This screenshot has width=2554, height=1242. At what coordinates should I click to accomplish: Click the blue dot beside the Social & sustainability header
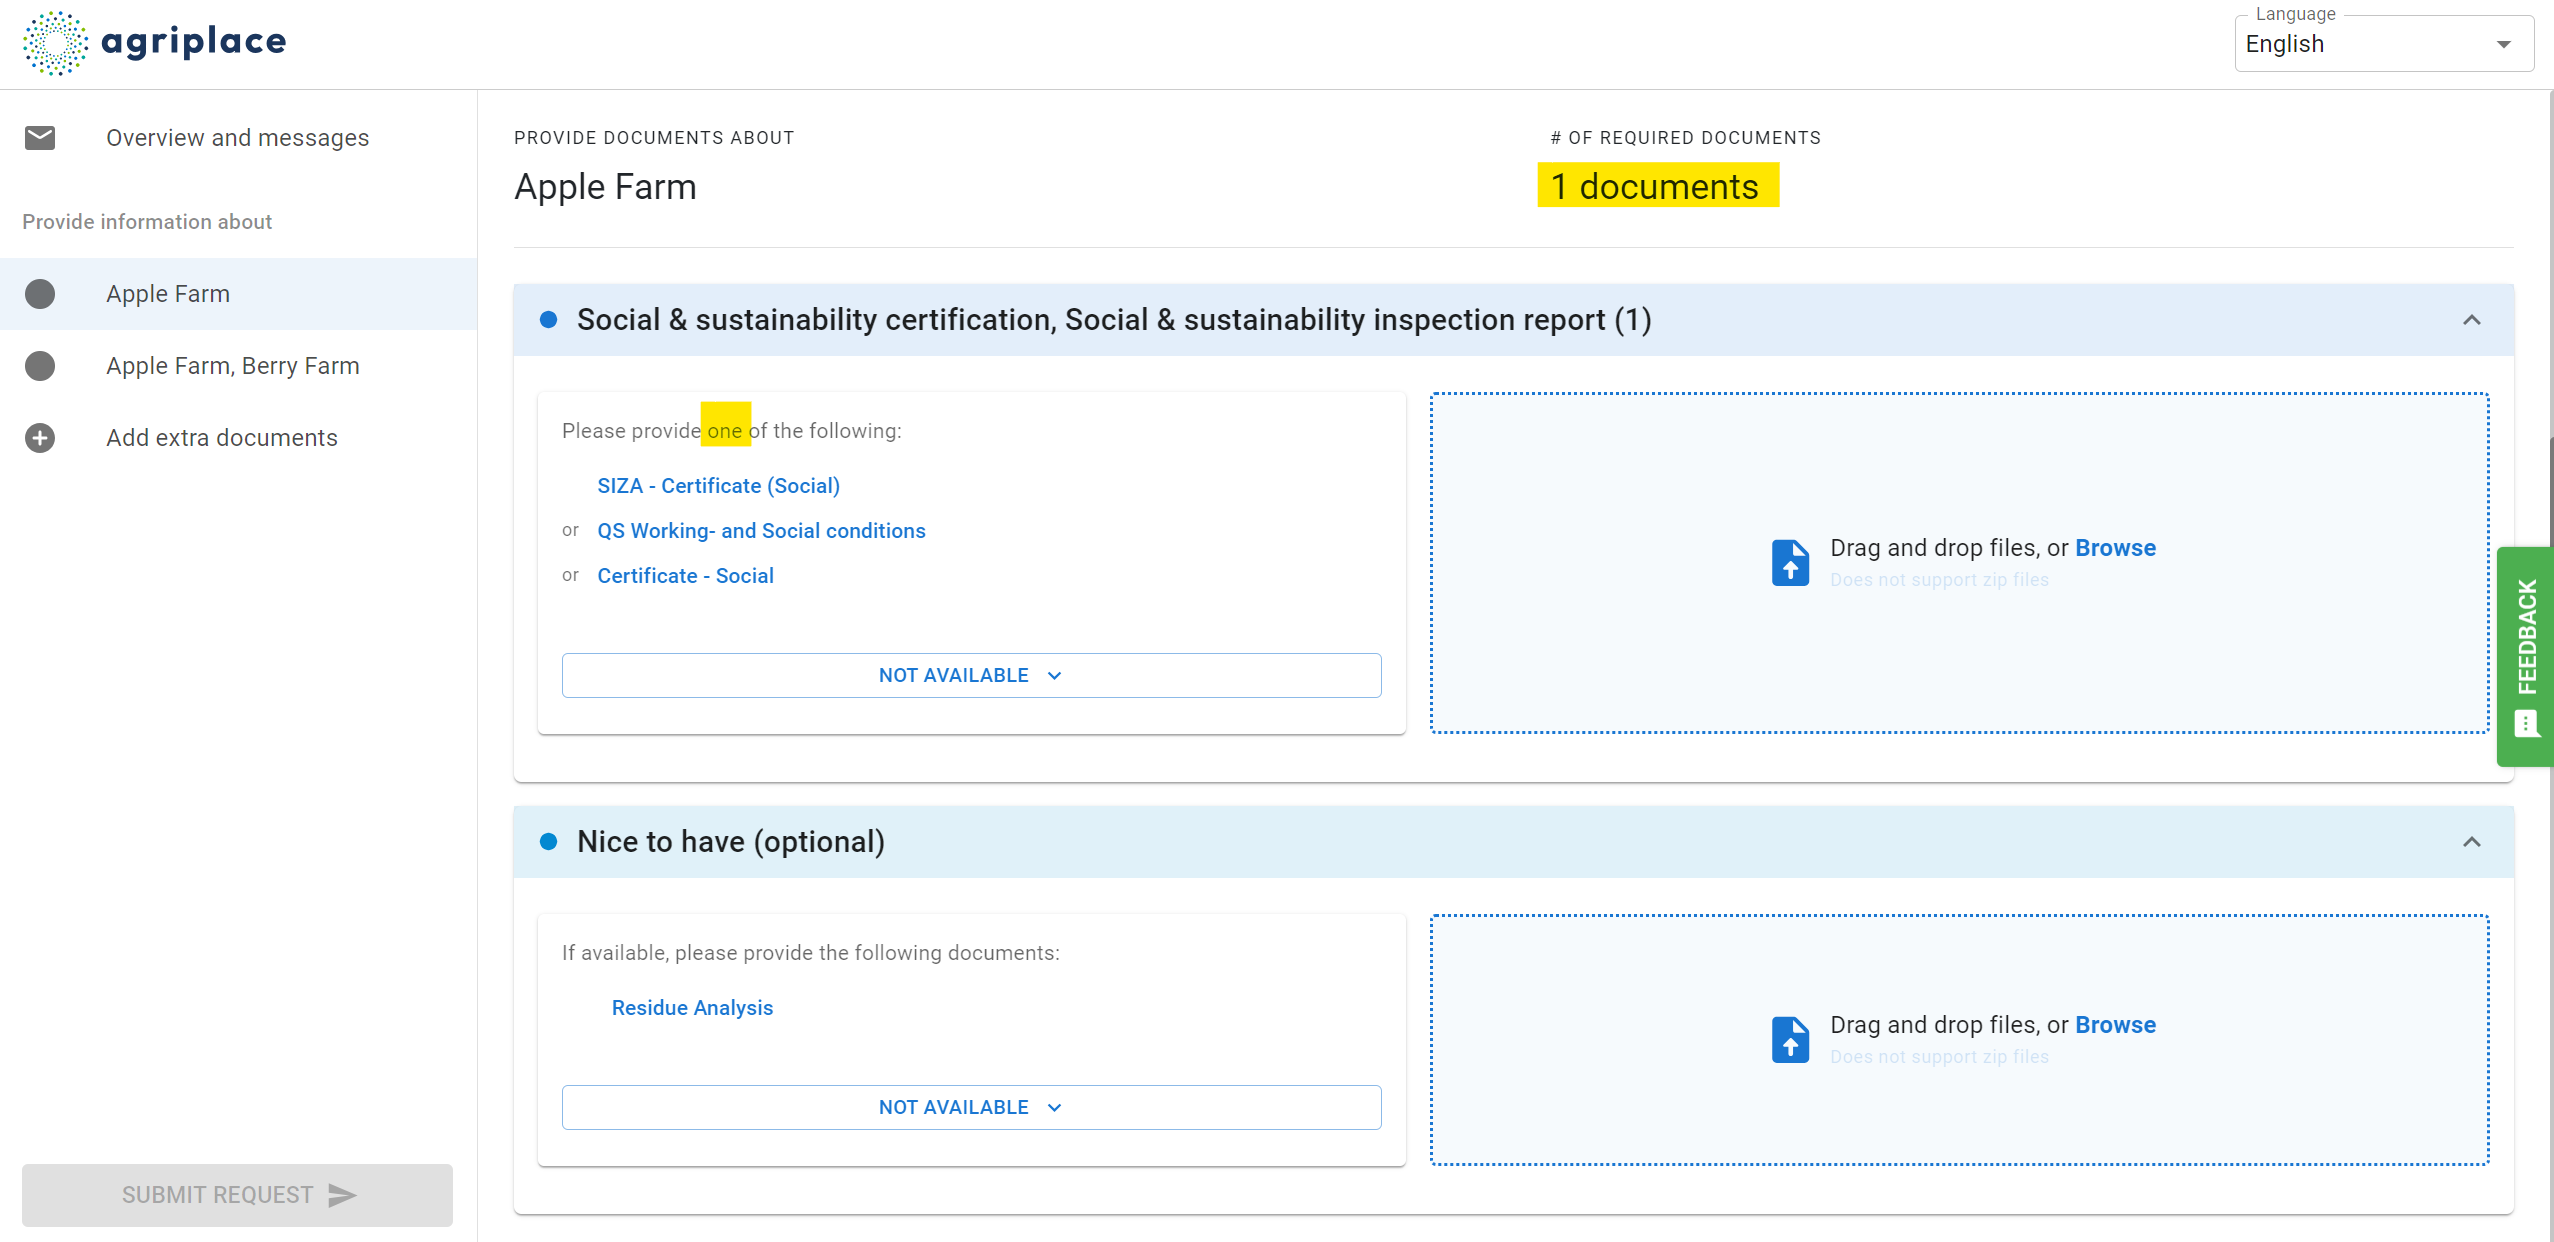(548, 320)
